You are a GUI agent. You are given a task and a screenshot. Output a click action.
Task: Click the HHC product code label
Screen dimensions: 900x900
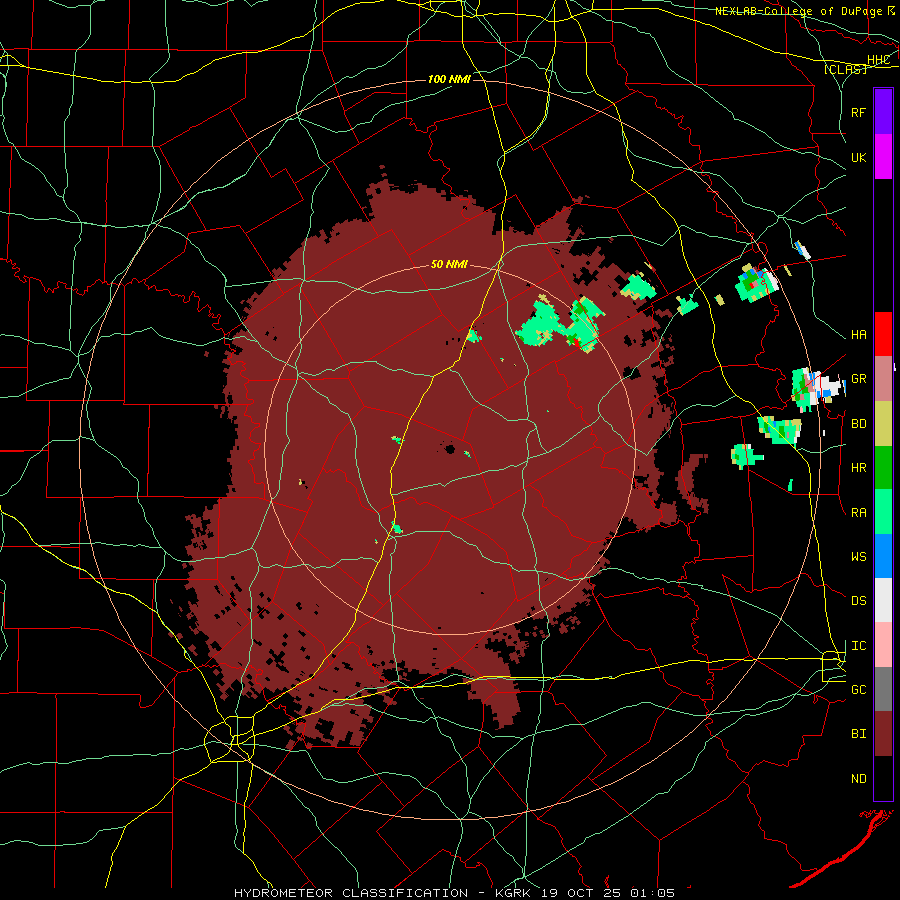[879, 60]
